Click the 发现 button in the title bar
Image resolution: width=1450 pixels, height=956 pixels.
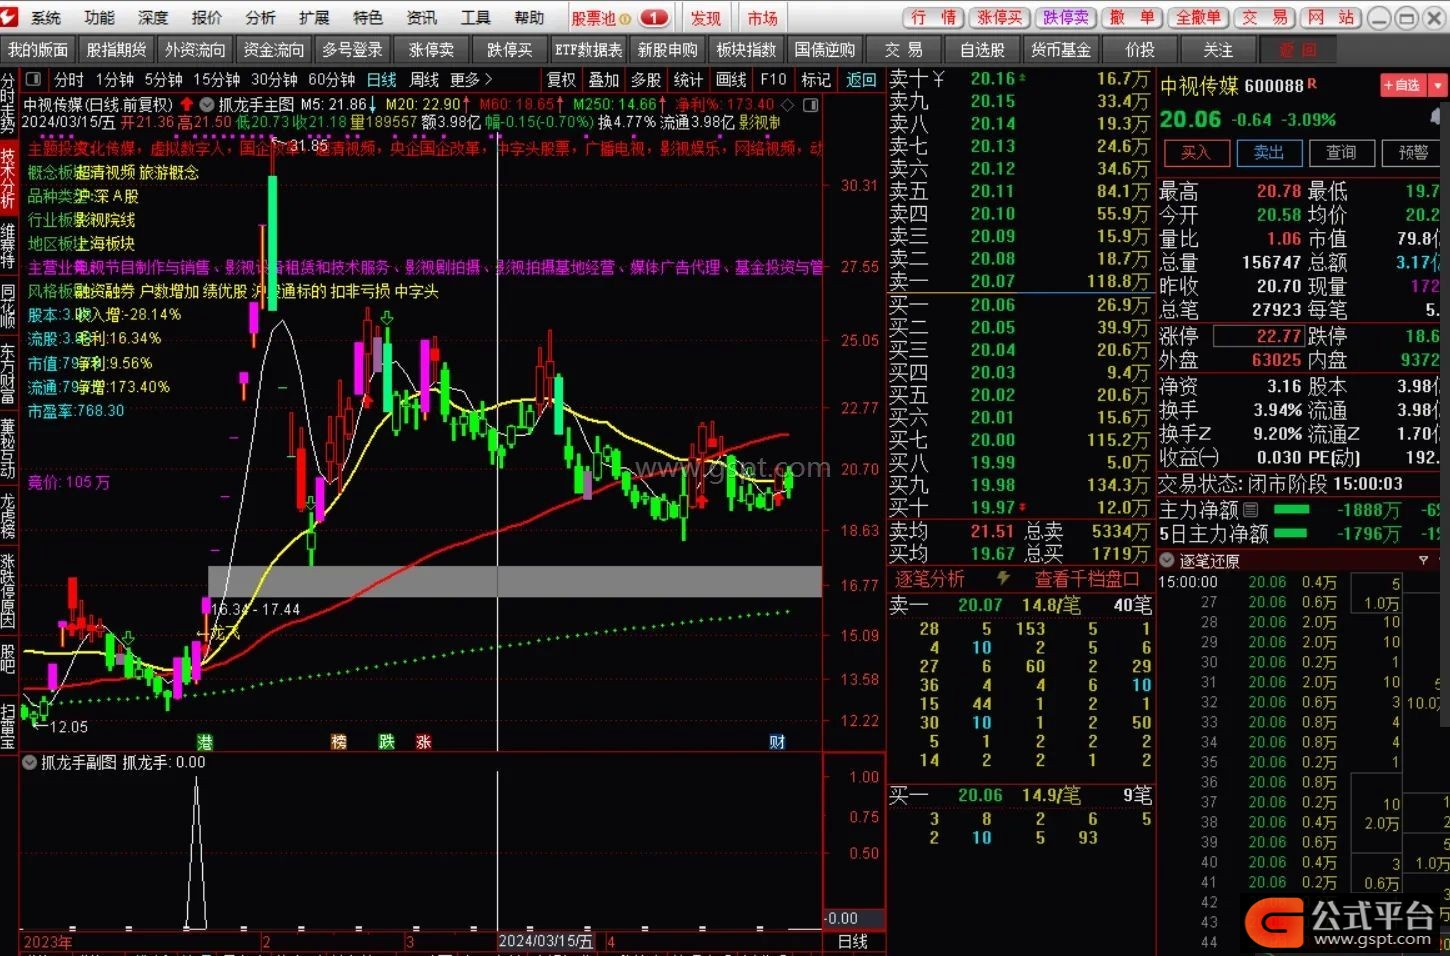[706, 18]
